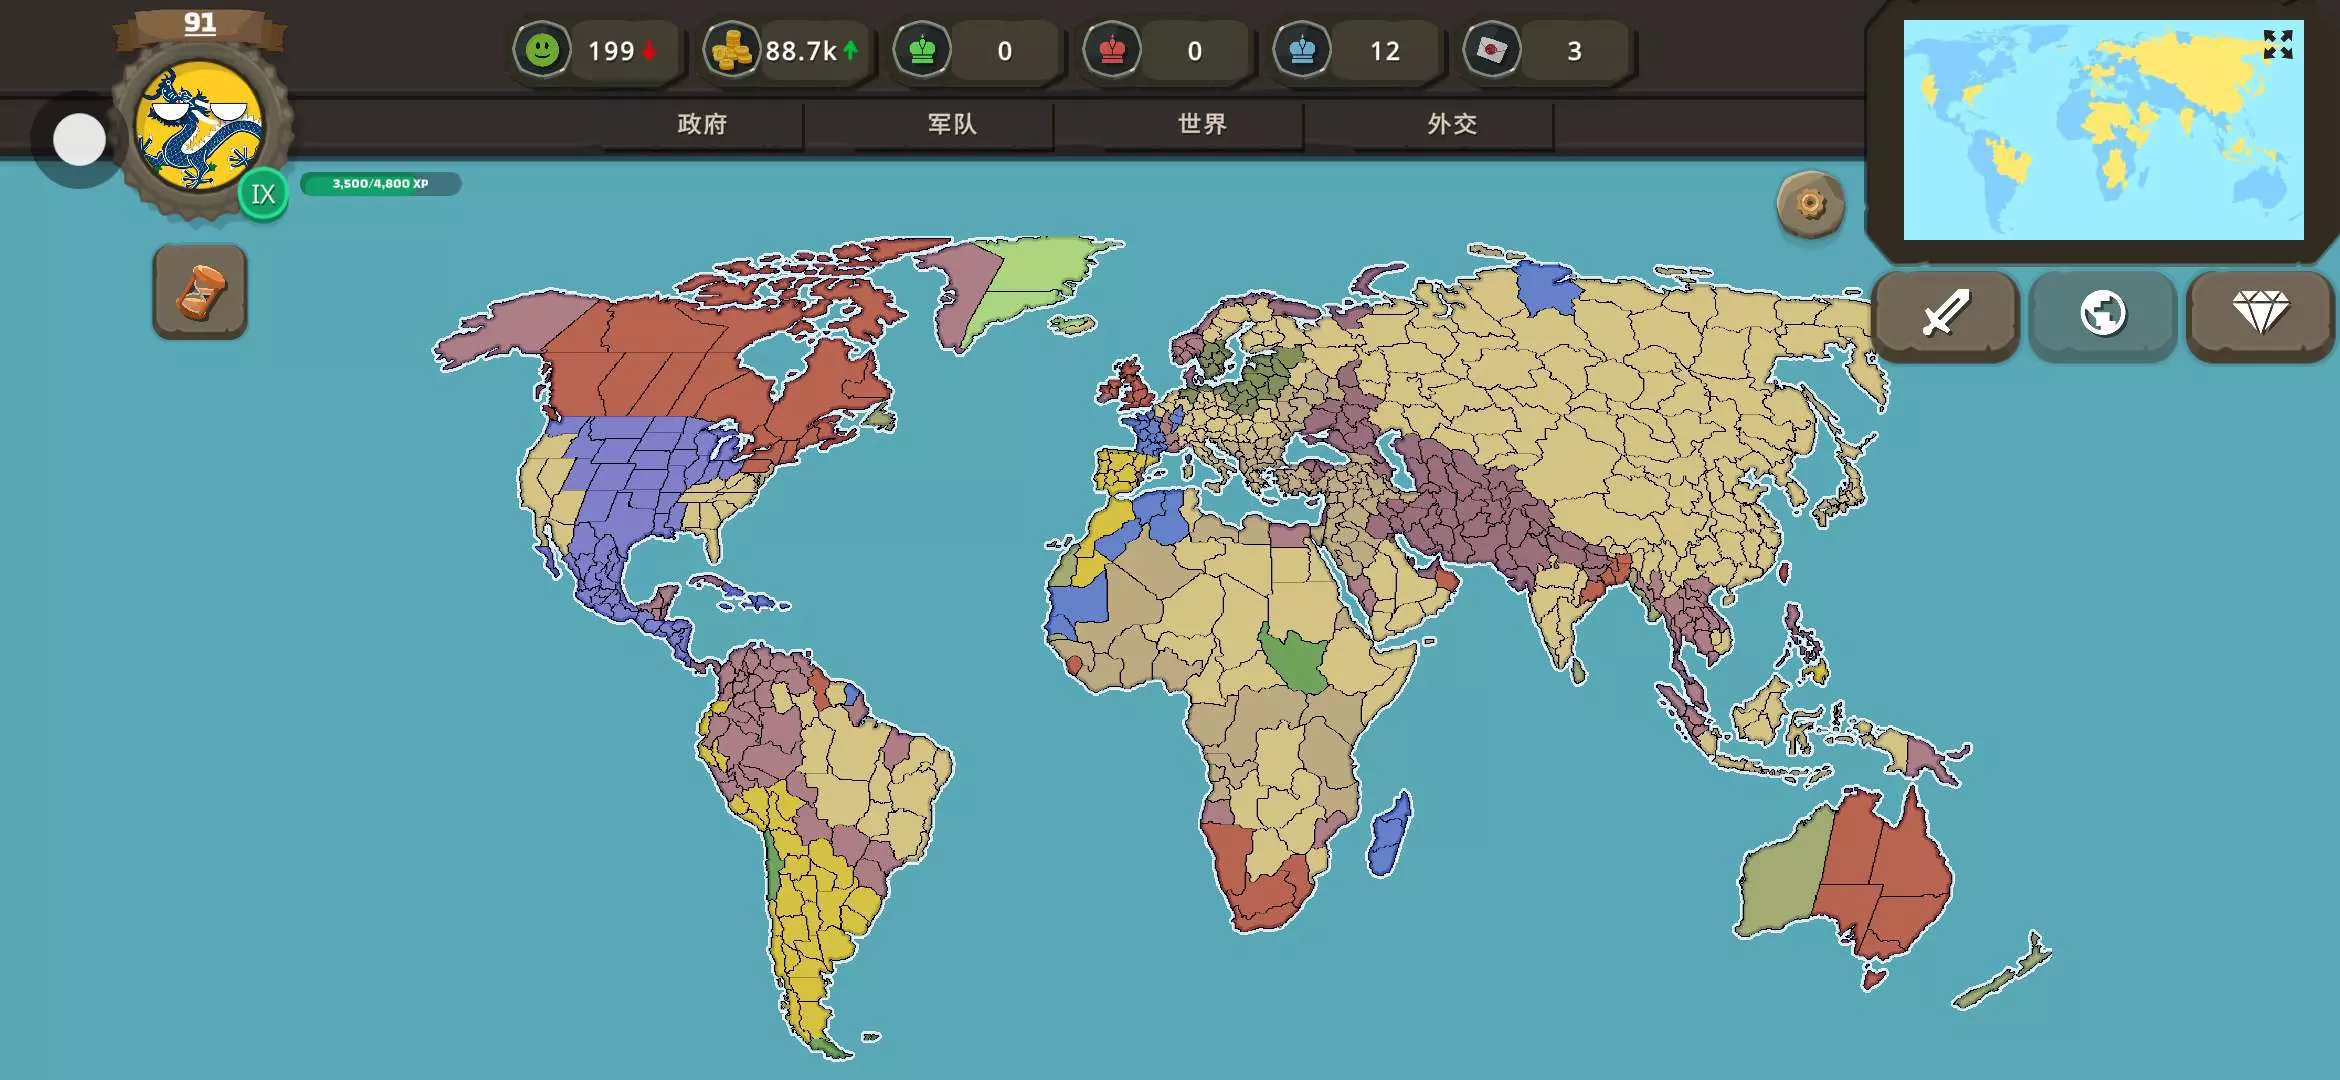Image resolution: width=2340 pixels, height=1080 pixels.
Task: Open the 军队 army tab
Action: pos(952,124)
